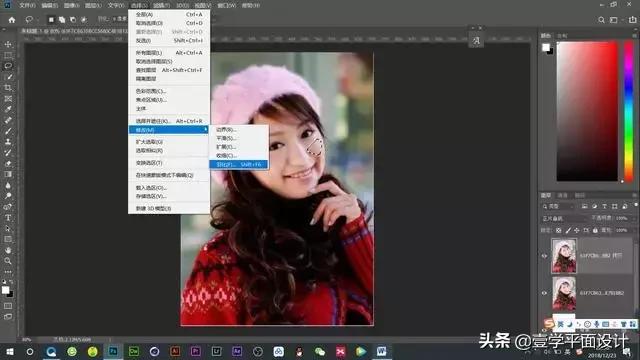
Task: Select the Pen tool
Action: [x=8, y=207]
